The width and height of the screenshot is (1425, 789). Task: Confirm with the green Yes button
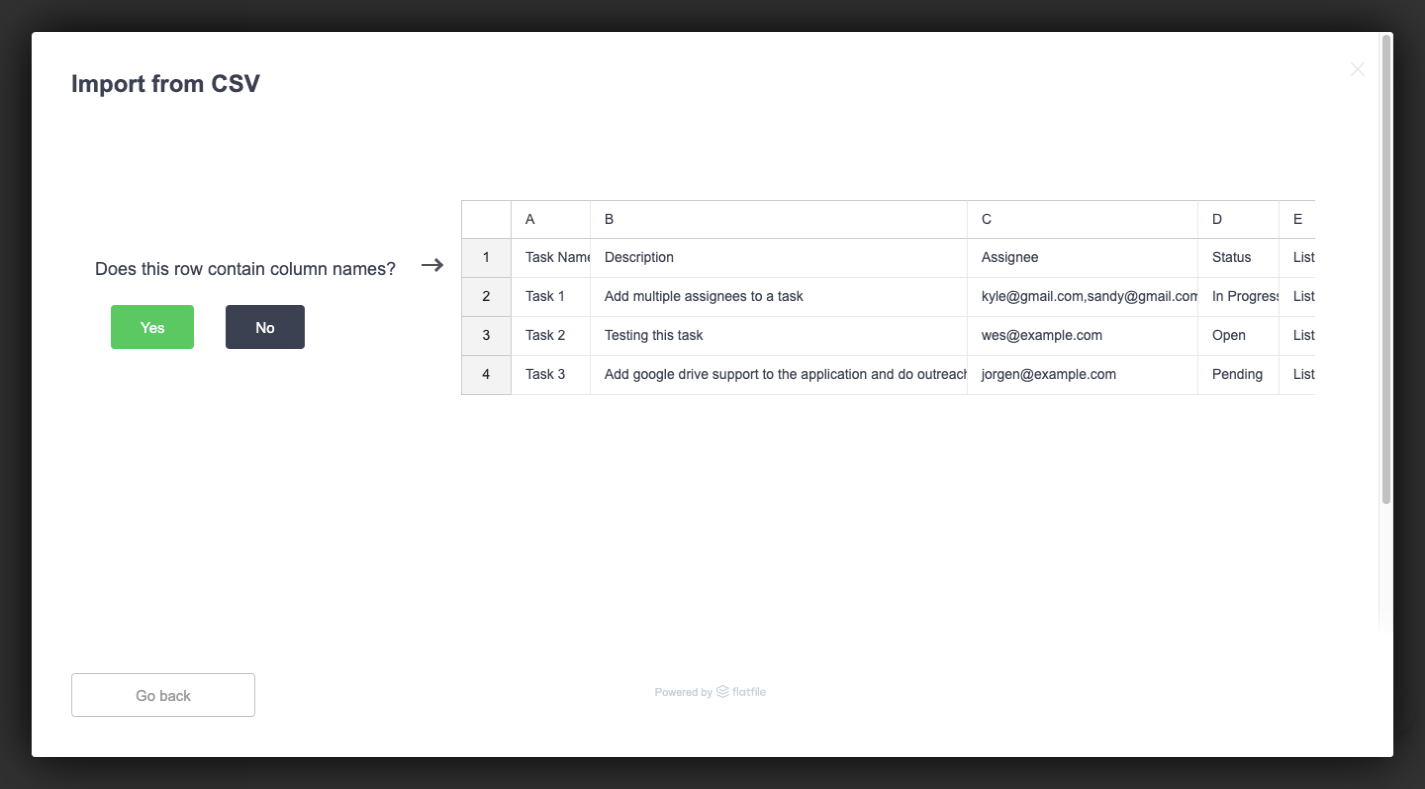tap(152, 327)
